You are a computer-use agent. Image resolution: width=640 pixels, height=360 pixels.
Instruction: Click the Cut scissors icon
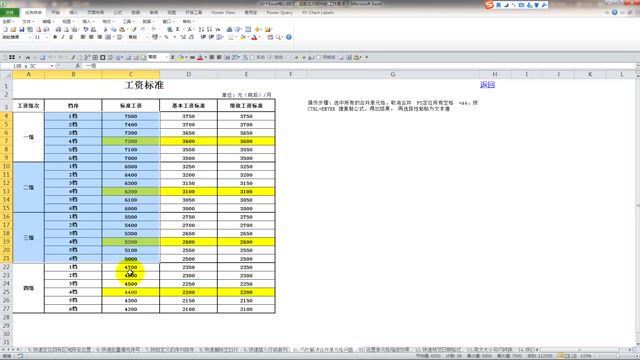[105, 29]
